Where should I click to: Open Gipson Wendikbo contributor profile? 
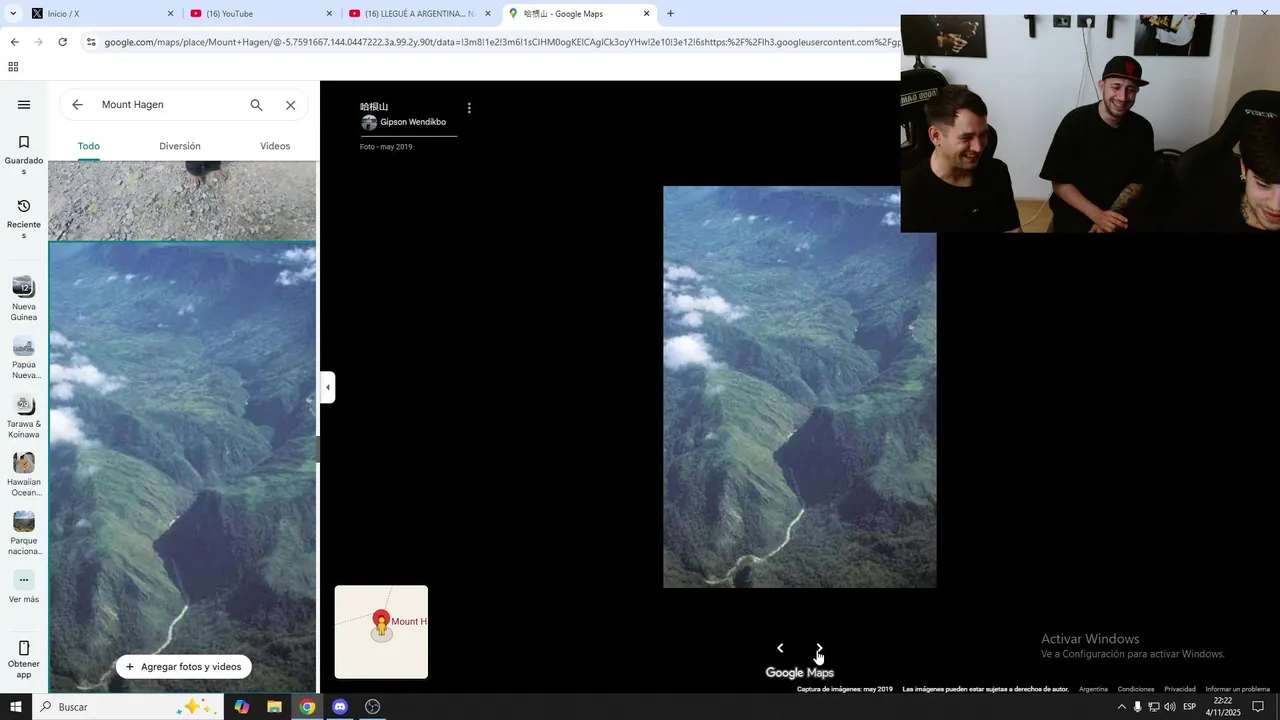tap(403, 122)
